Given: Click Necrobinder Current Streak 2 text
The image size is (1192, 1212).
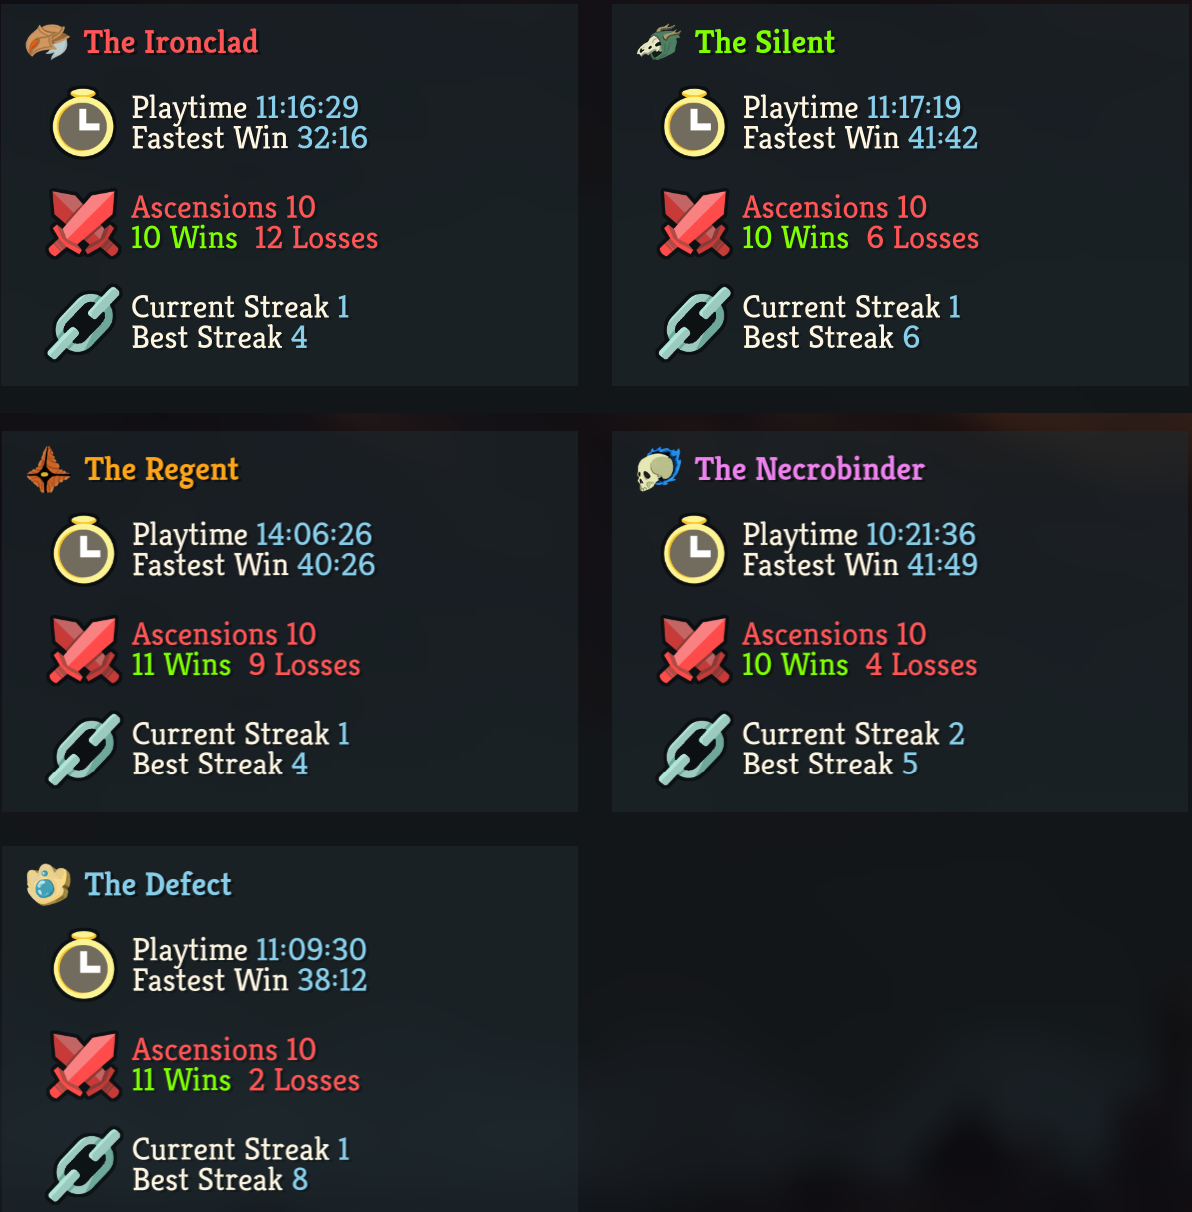Looking at the screenshot, I should point(853,734).
